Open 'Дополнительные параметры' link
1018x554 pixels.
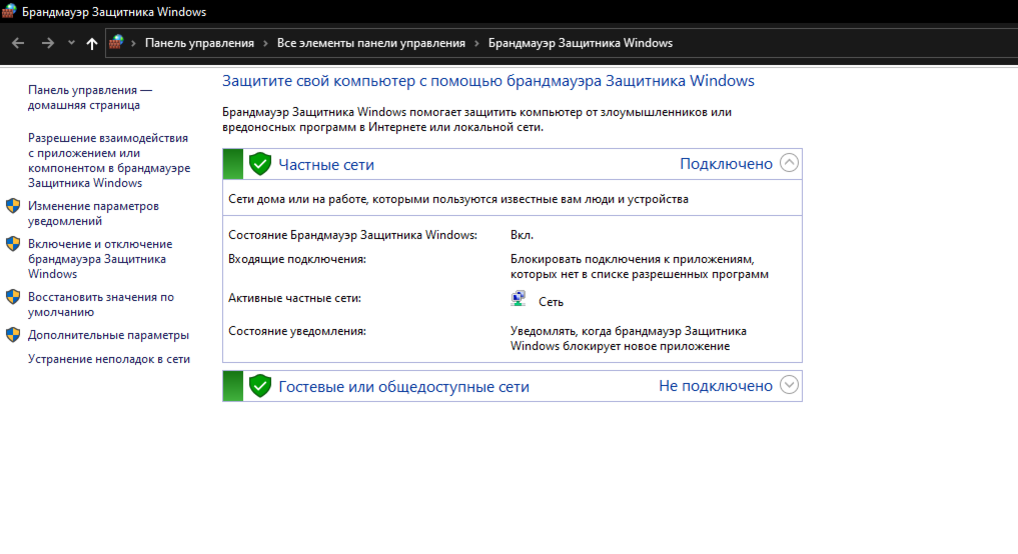coord(108,335)
